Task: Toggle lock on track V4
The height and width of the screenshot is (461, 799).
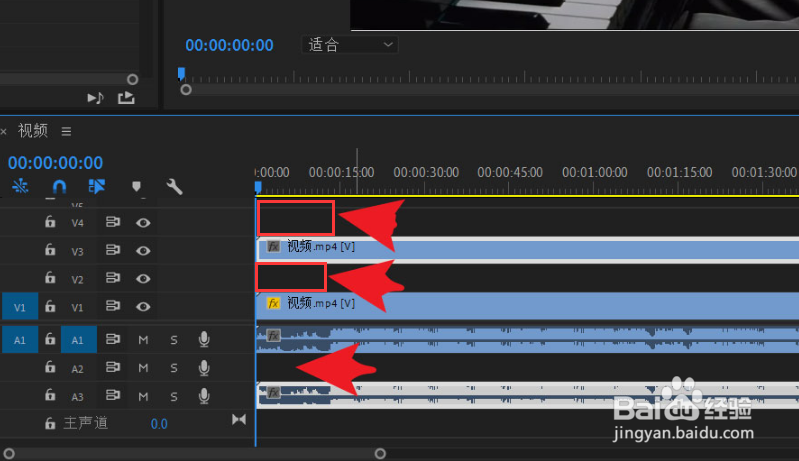Action: coord(50,222)
